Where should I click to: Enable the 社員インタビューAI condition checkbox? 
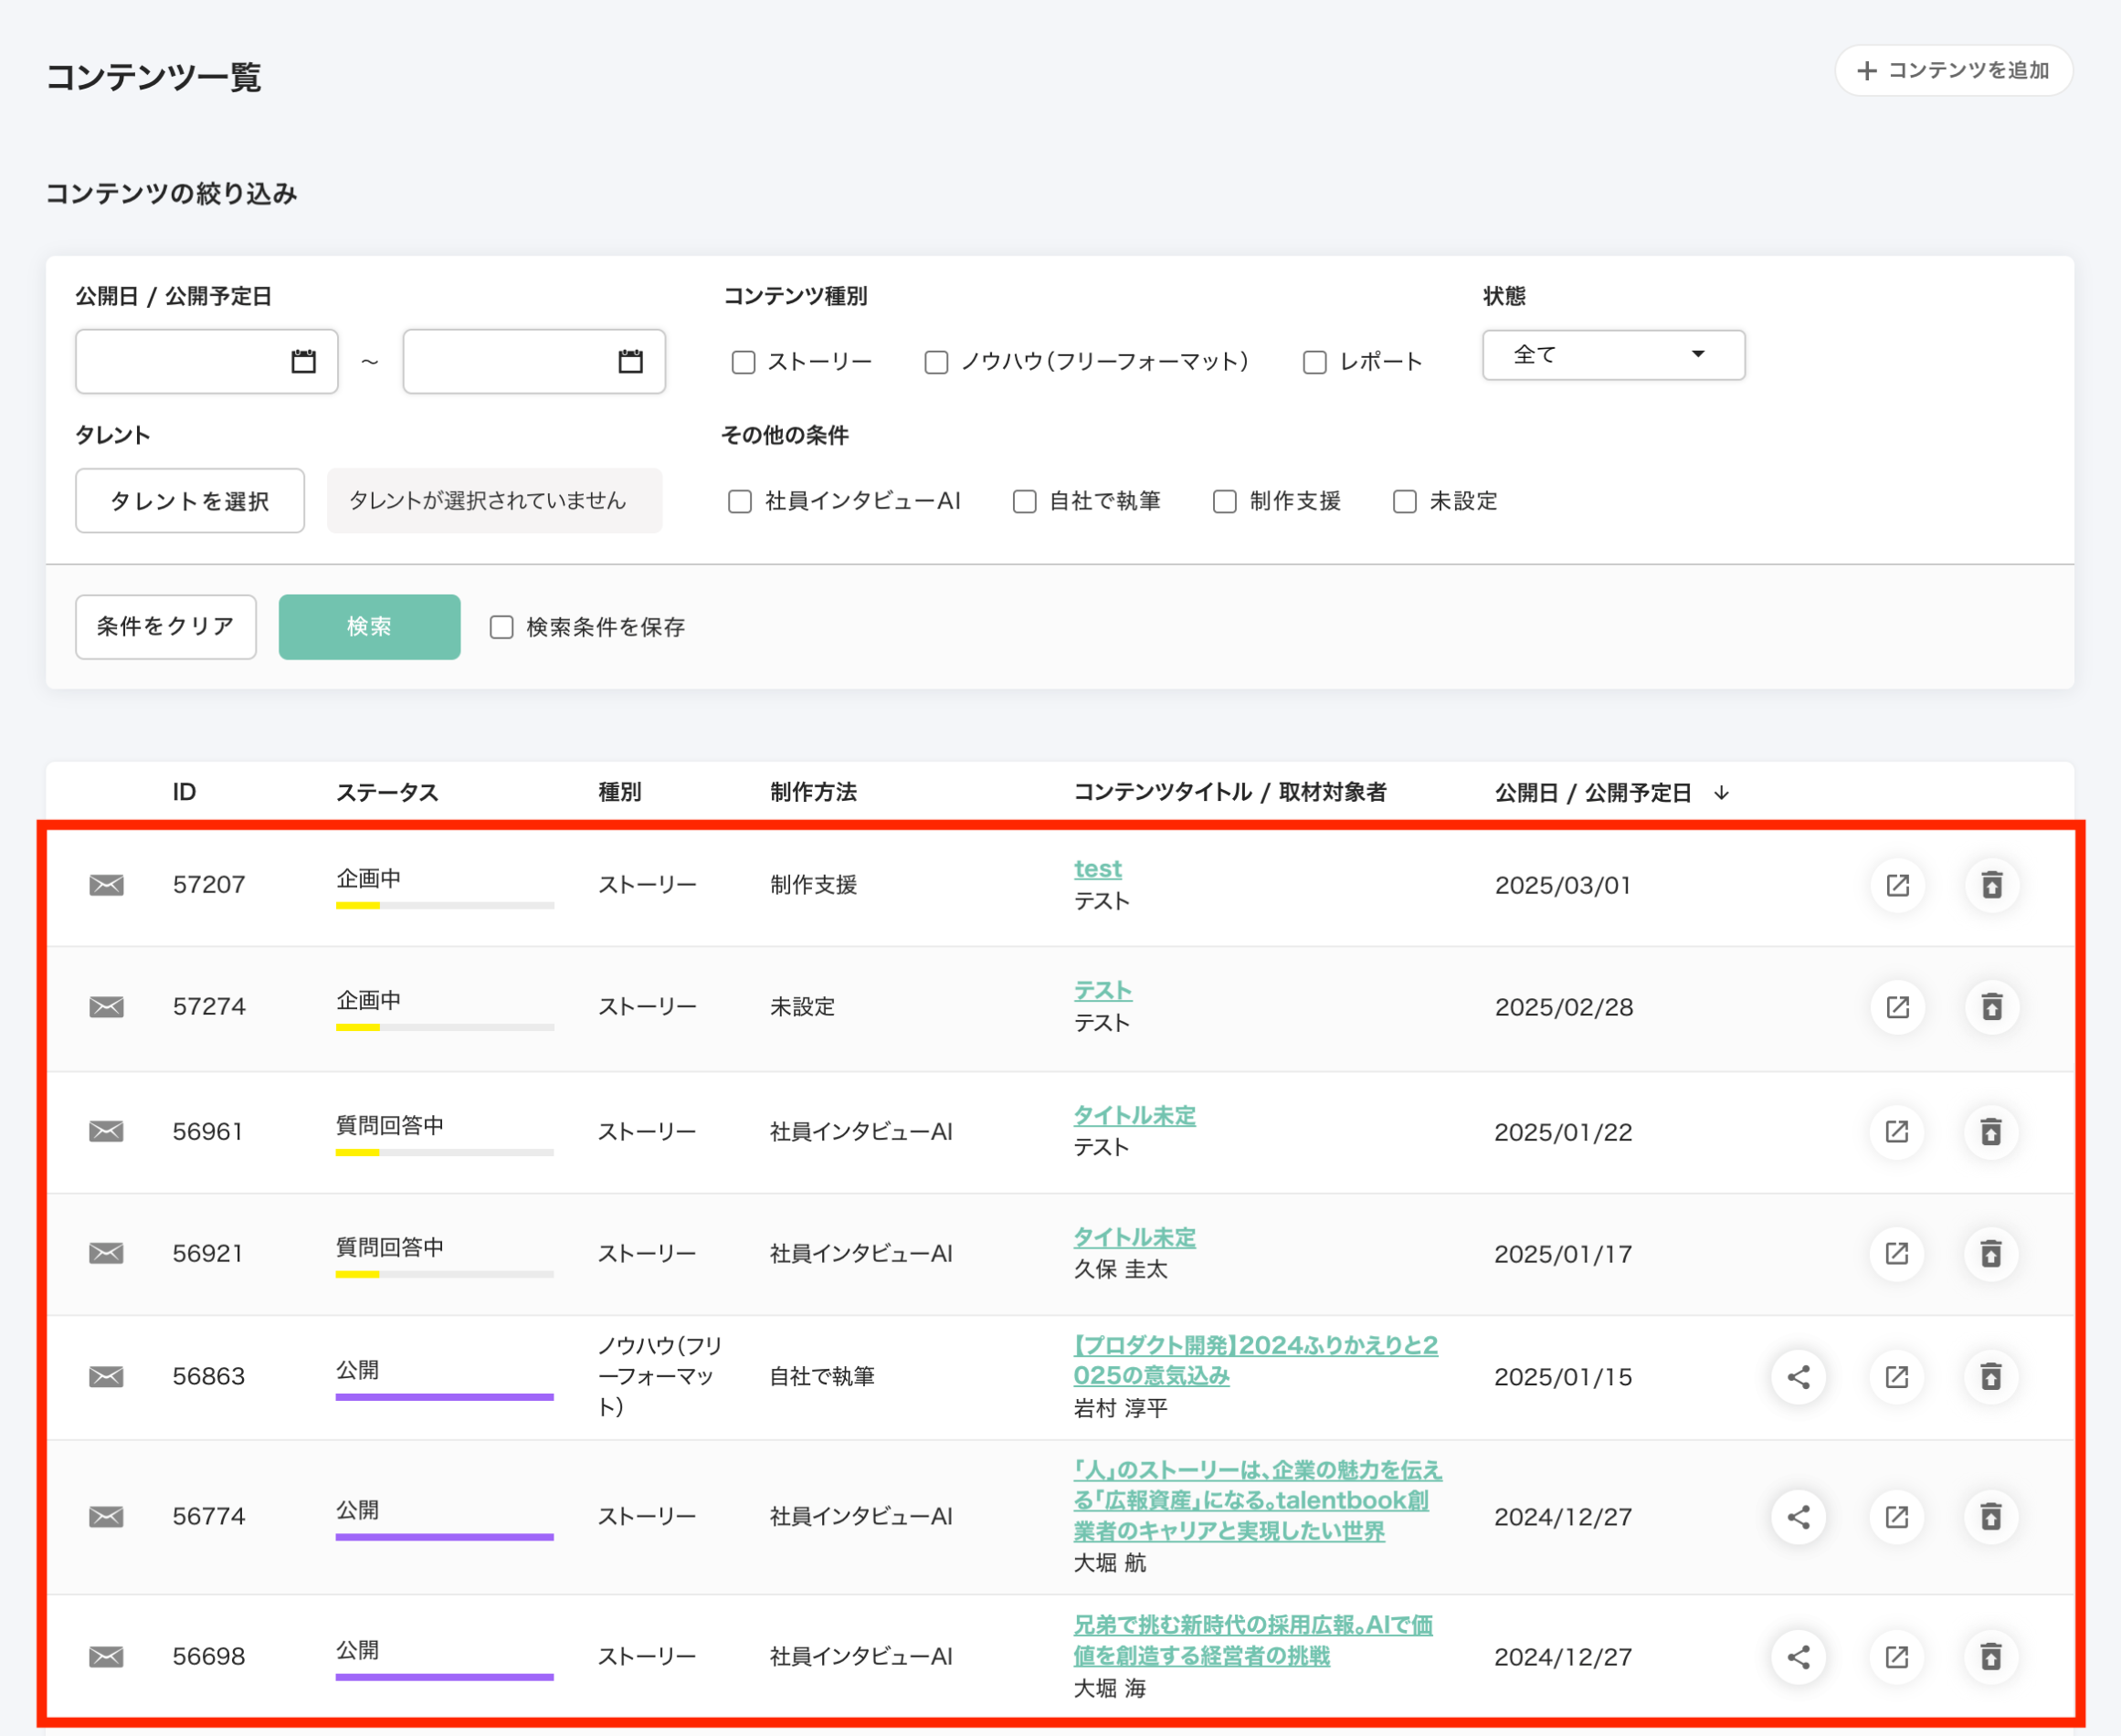click(x=740, y=501)
